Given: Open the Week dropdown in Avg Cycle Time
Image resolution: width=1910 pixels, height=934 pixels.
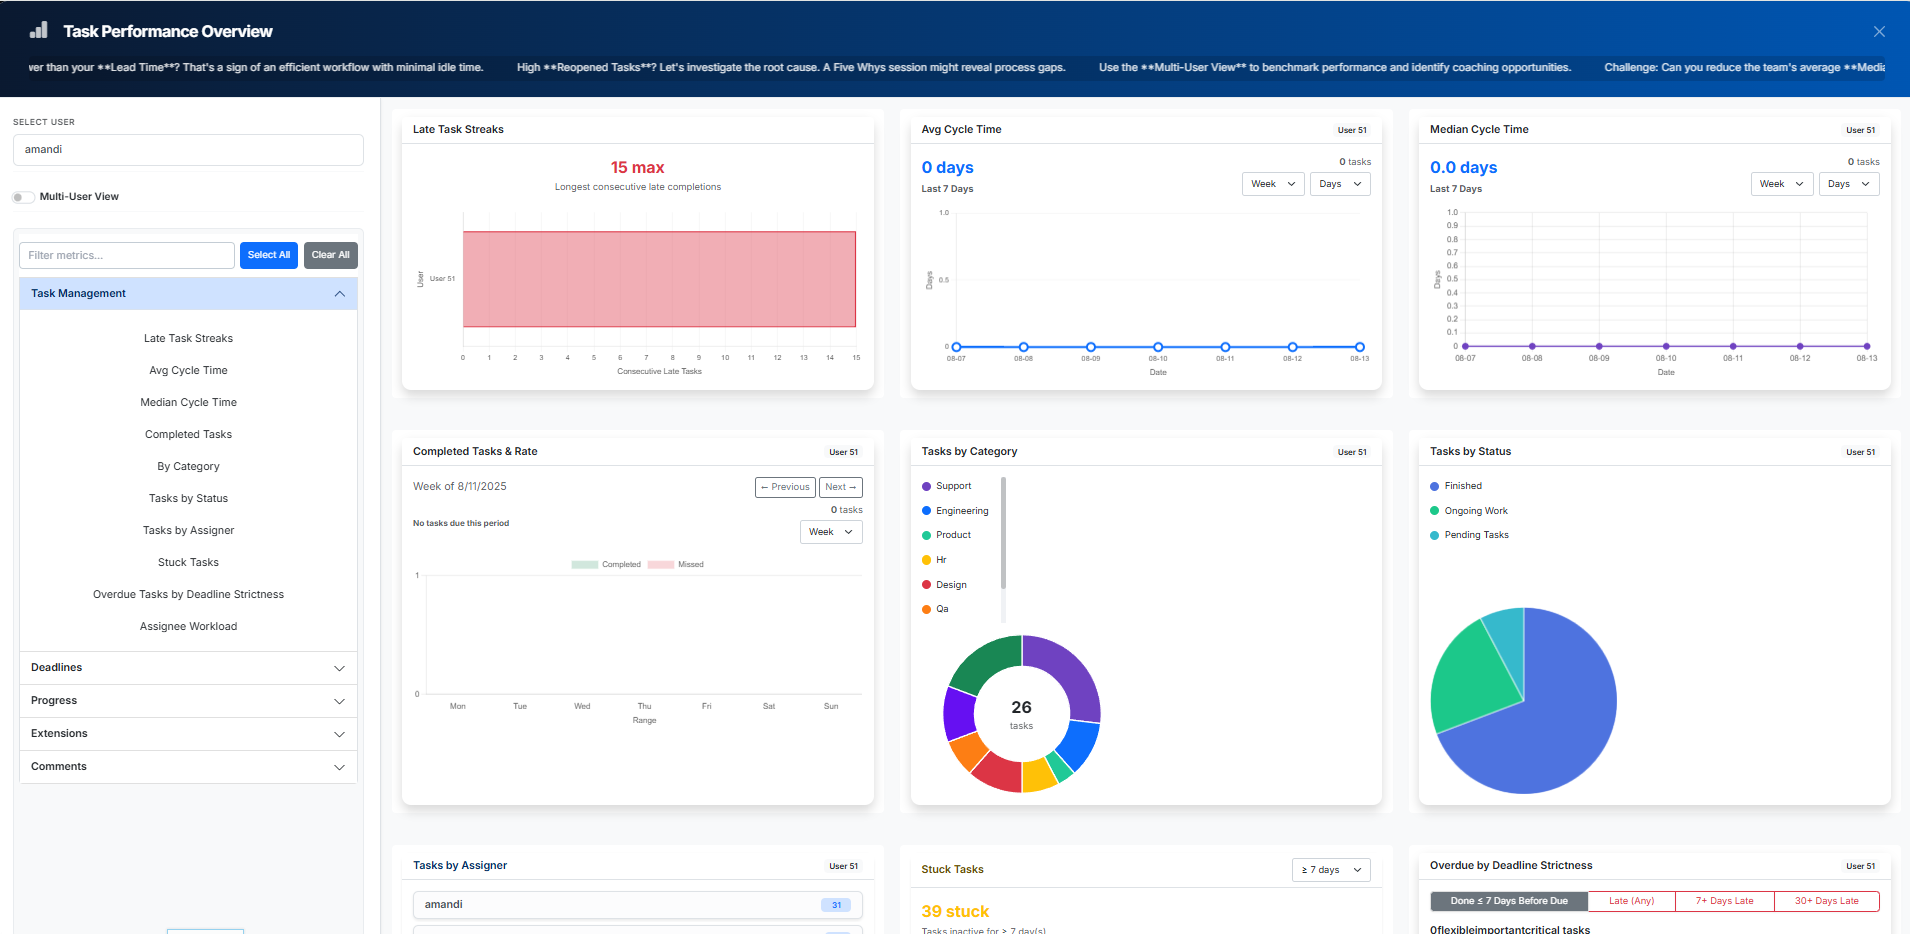Looking at the screenshot, I should tap(1272, 184).
